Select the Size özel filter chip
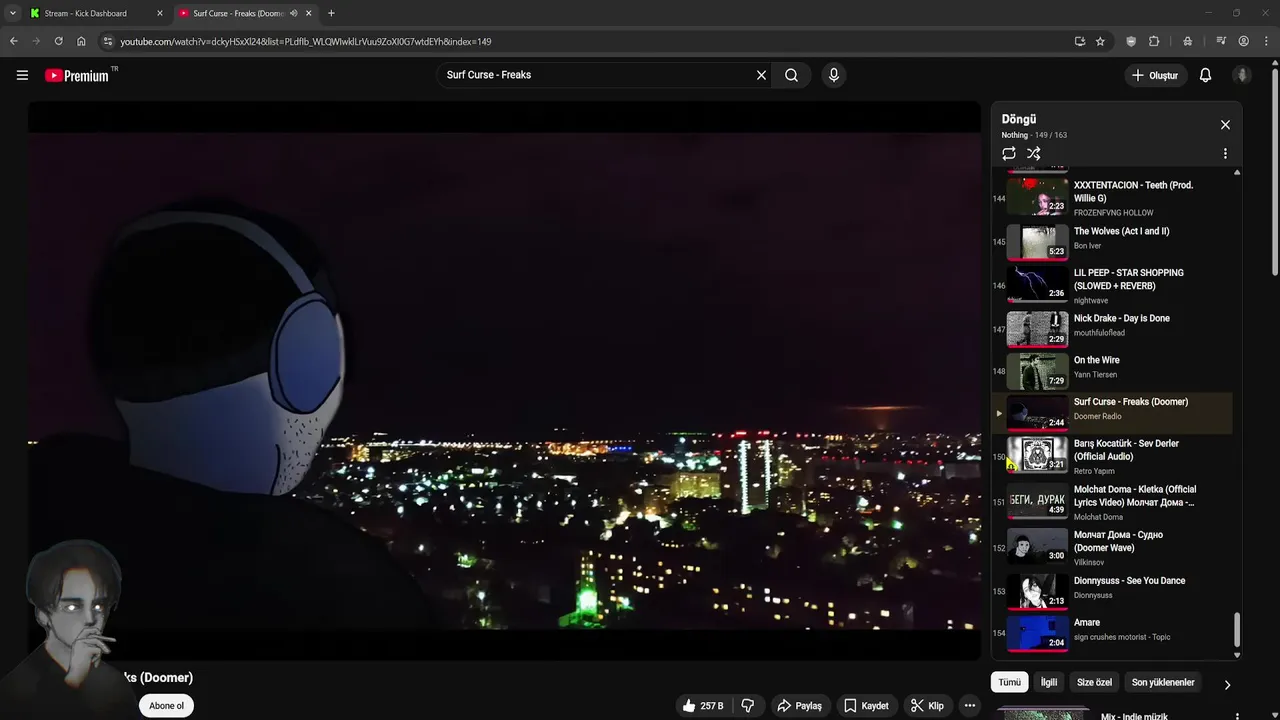 pyautogui.click(x=1094, y=682)
